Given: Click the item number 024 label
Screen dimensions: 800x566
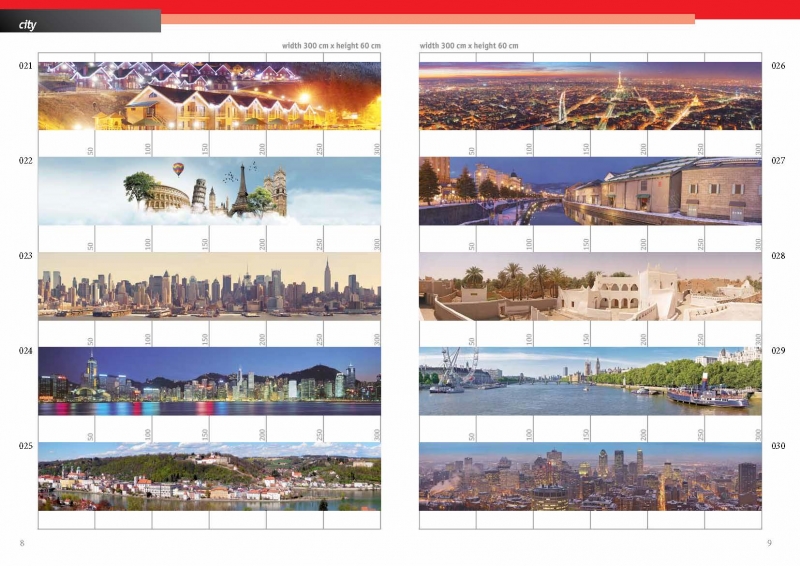Looking at the screenshot, I should coord(25,351).
